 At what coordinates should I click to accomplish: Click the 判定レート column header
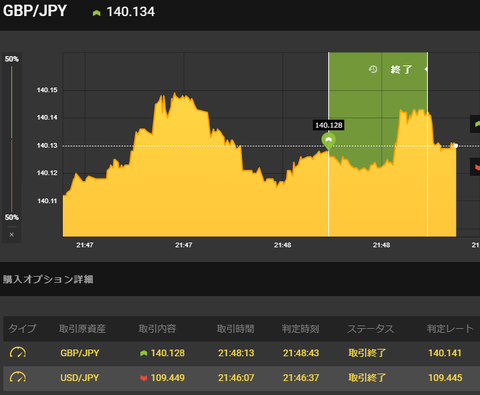pos(450,329)
